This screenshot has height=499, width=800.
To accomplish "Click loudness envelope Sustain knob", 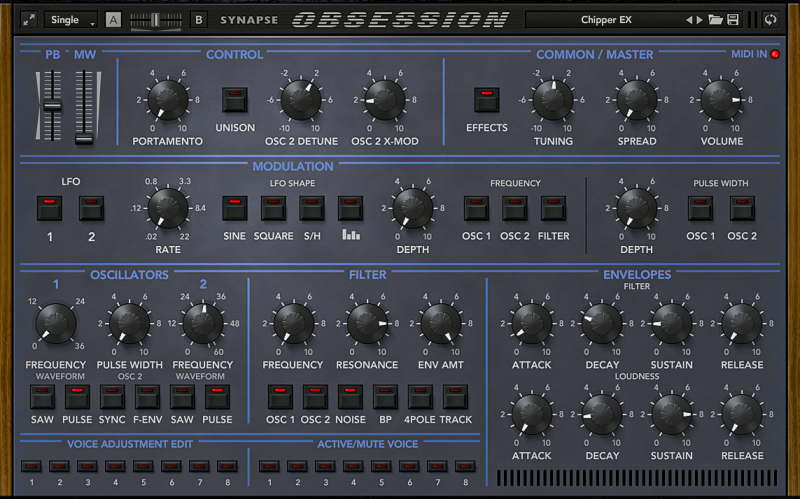I will (672, 414).
